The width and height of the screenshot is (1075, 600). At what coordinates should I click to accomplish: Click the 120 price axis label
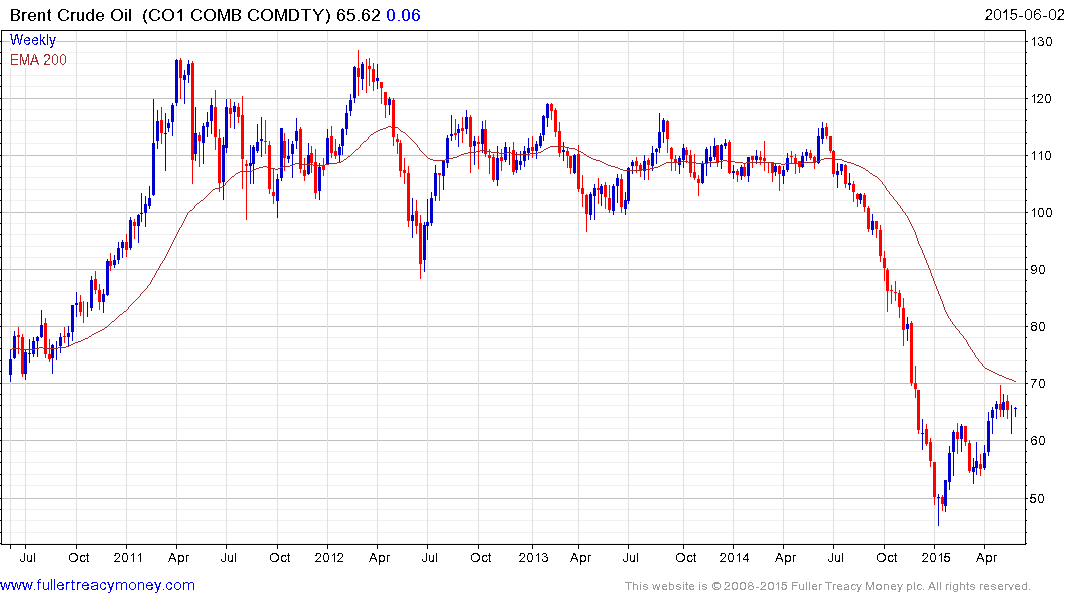(1041, 99)
